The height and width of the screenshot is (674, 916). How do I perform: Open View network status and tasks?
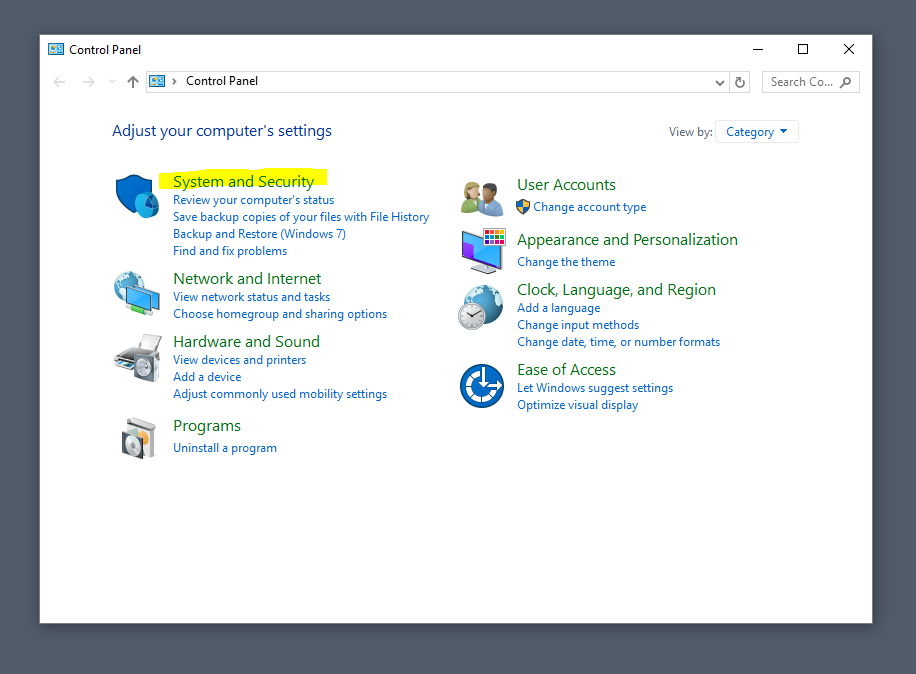[252, 297]
